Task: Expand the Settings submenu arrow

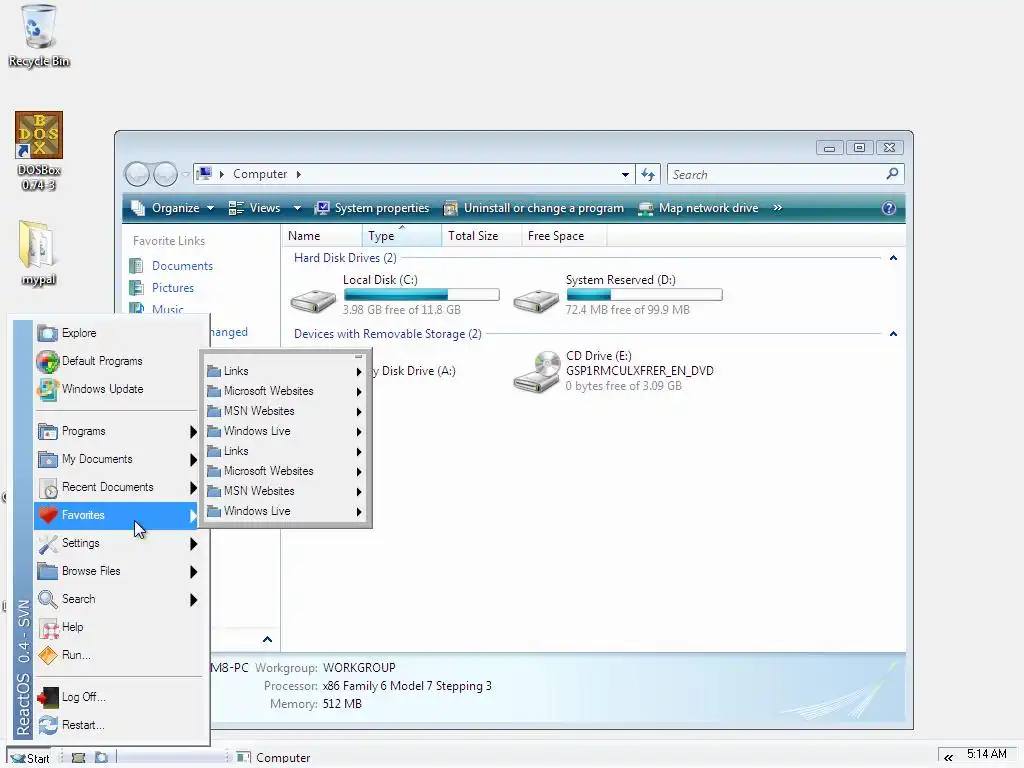Action: [193, 543]
